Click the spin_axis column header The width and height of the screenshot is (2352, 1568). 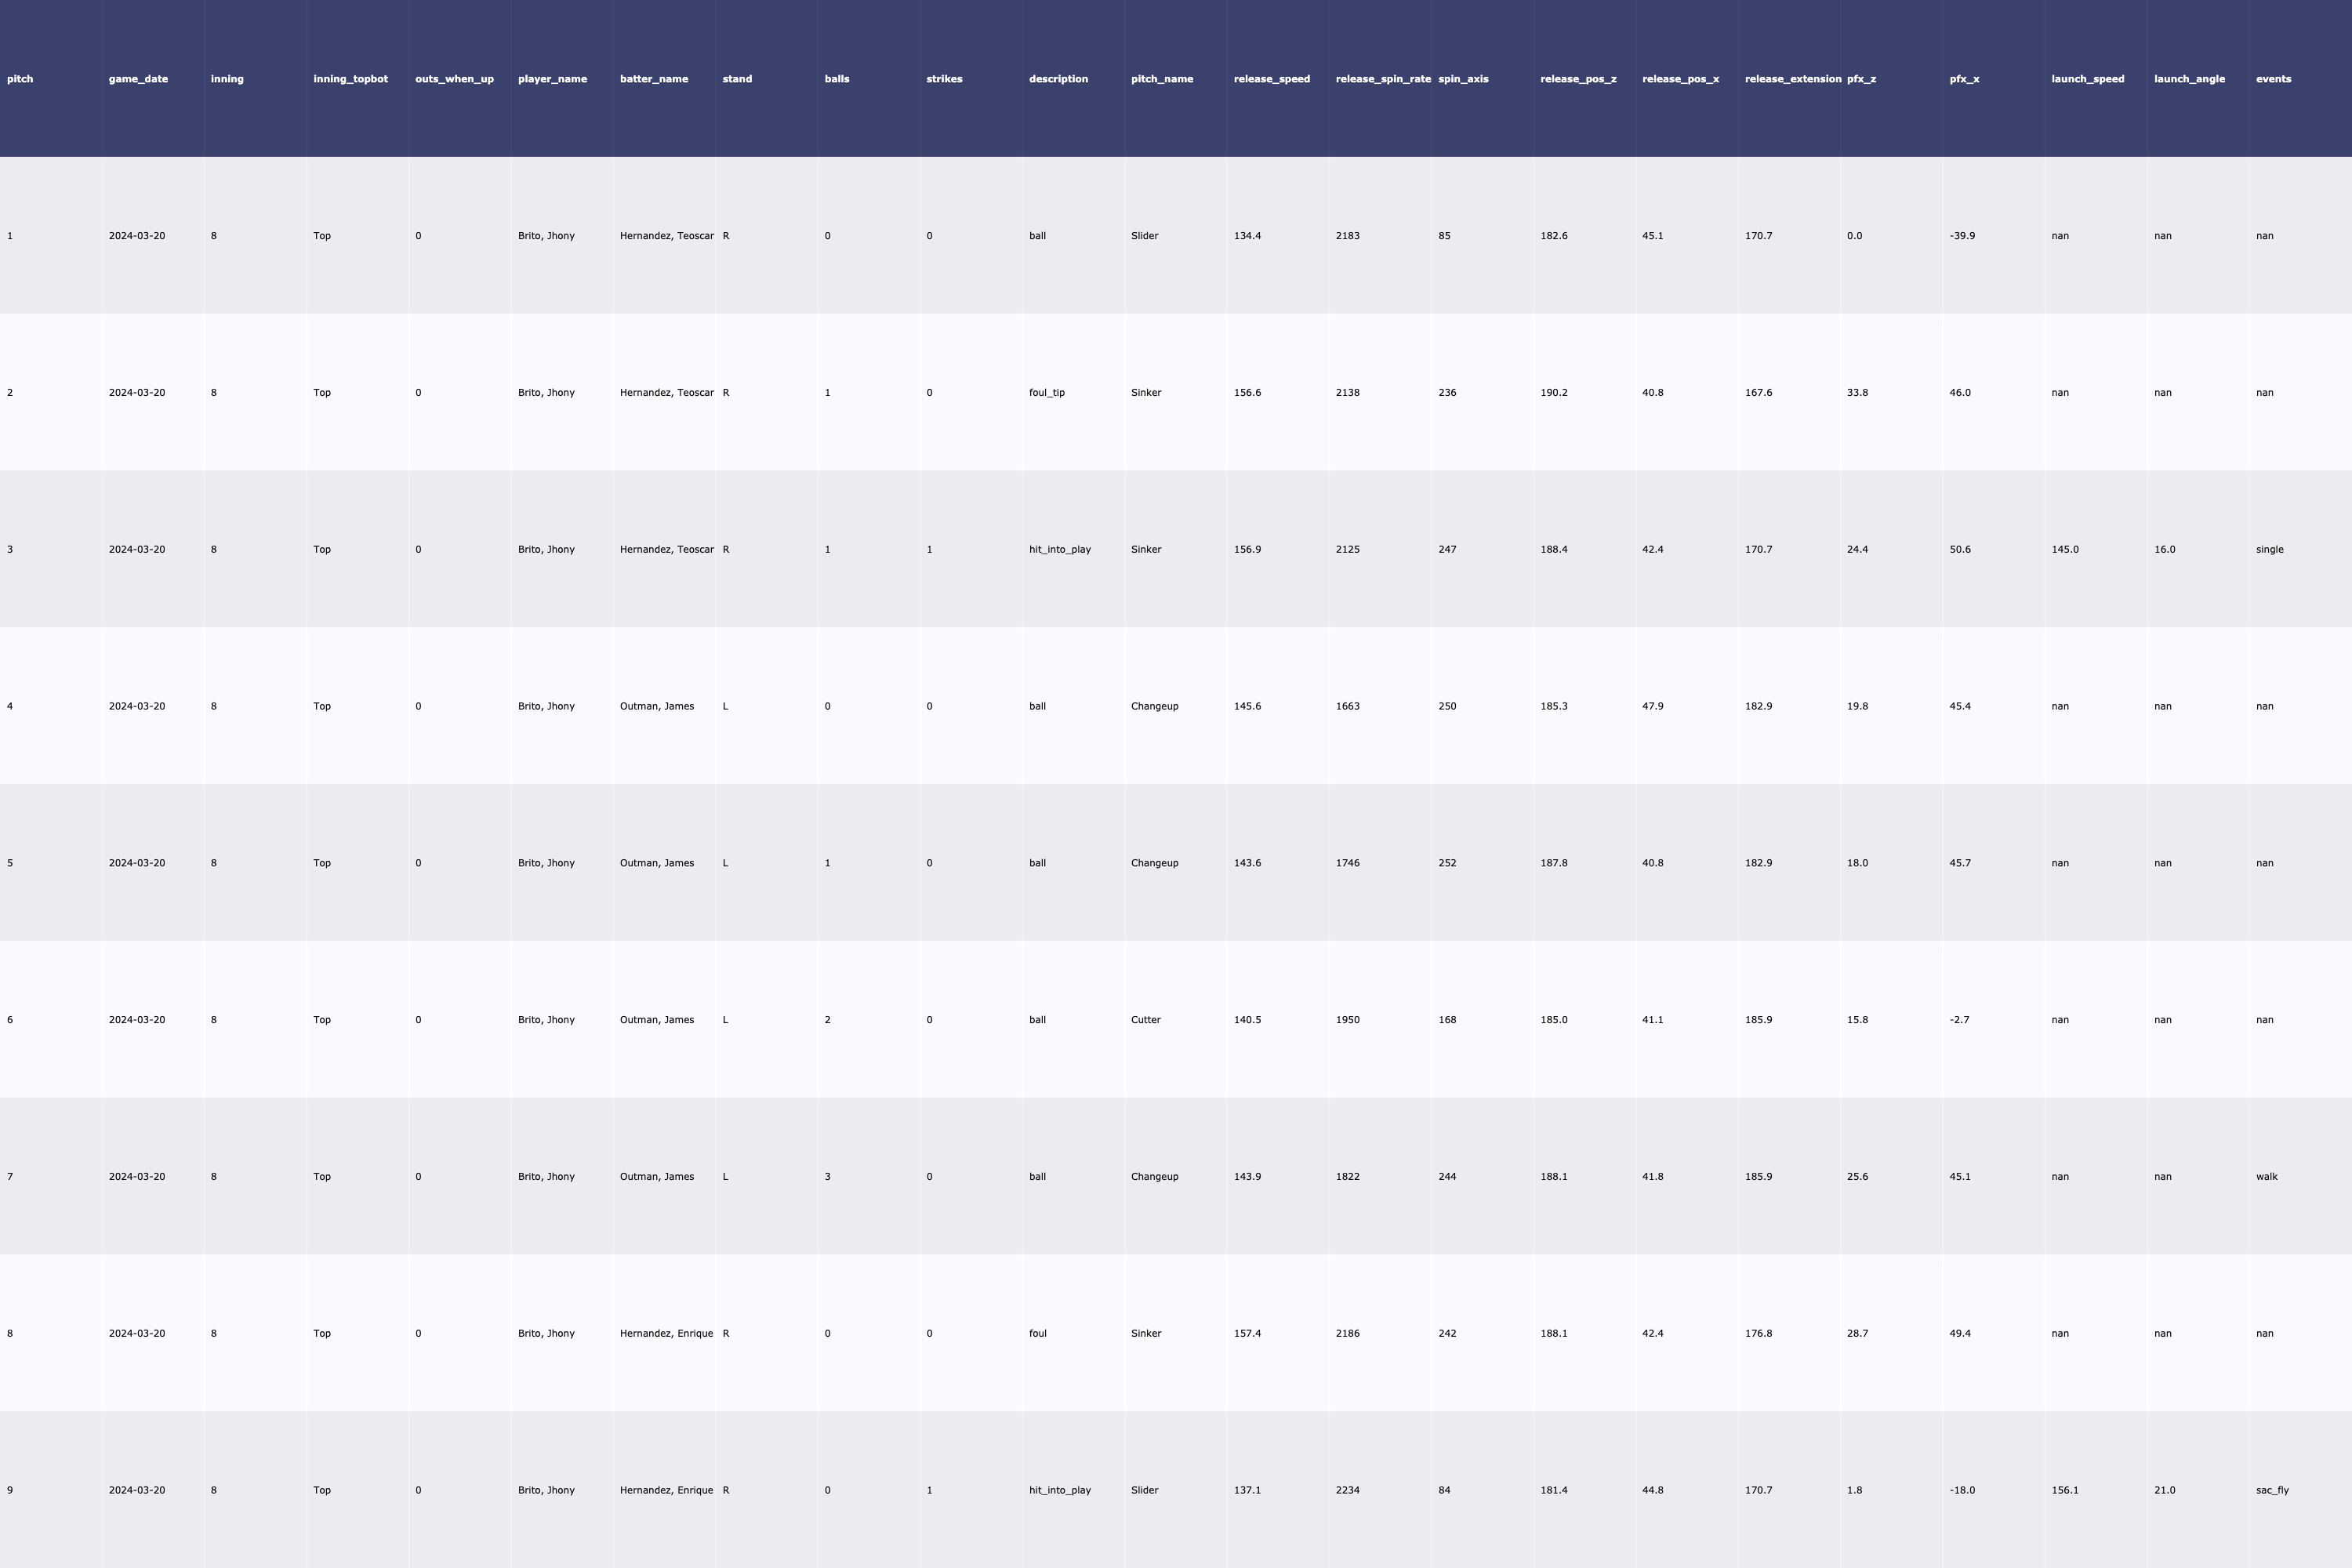tap(1463, 79)
